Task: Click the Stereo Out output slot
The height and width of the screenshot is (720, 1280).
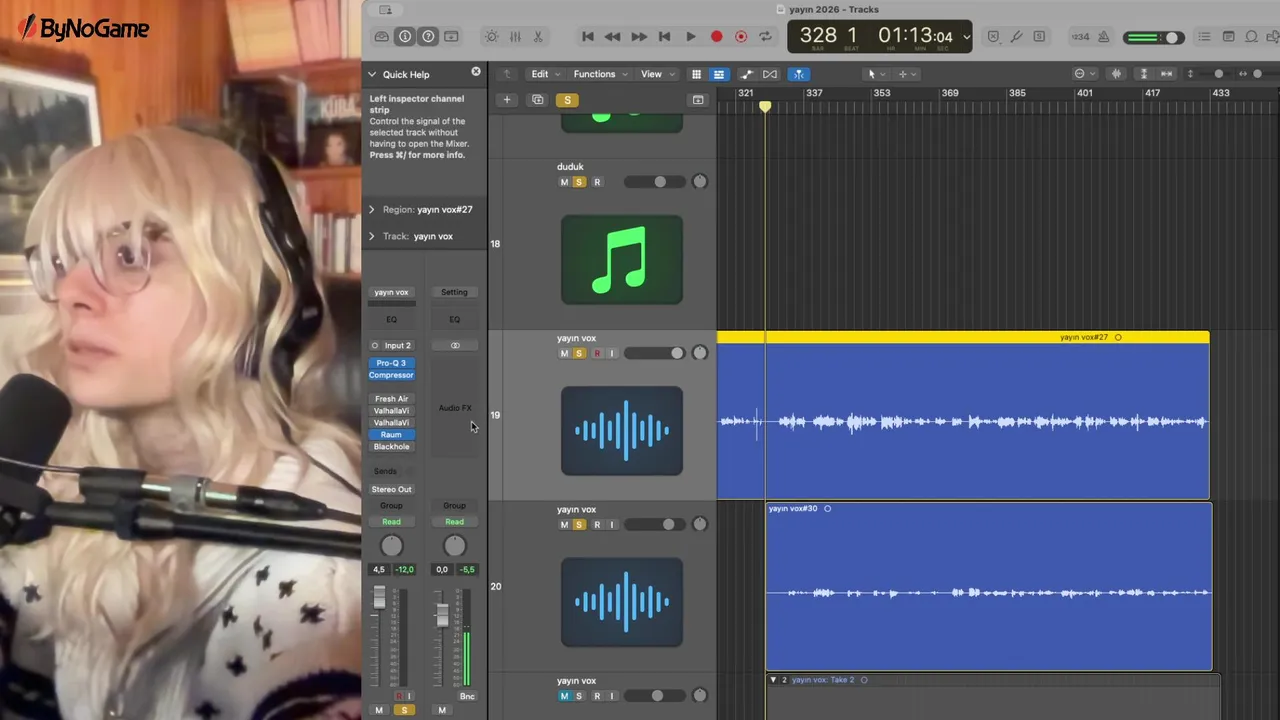Action: click(x=391, y=490)
